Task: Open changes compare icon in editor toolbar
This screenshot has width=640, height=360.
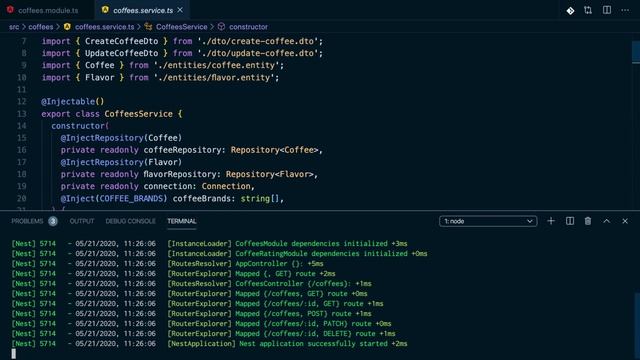Action: tap(588, 10)
